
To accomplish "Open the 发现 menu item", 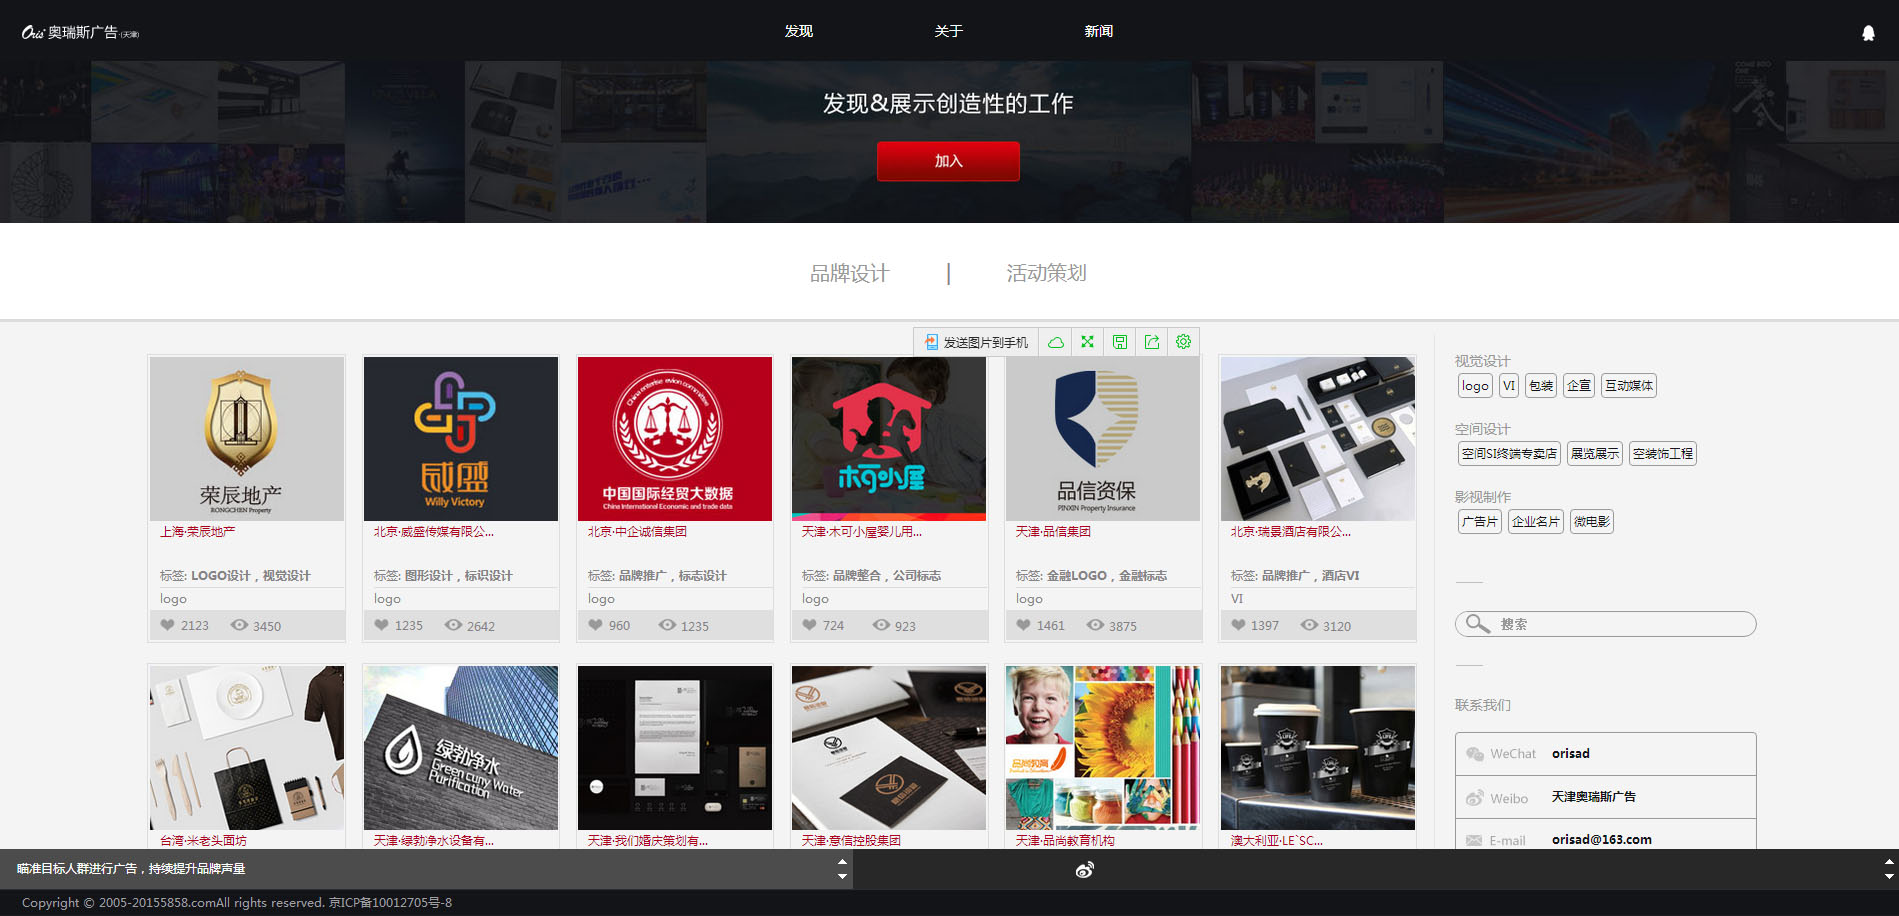I will click(x=799, y=31).
